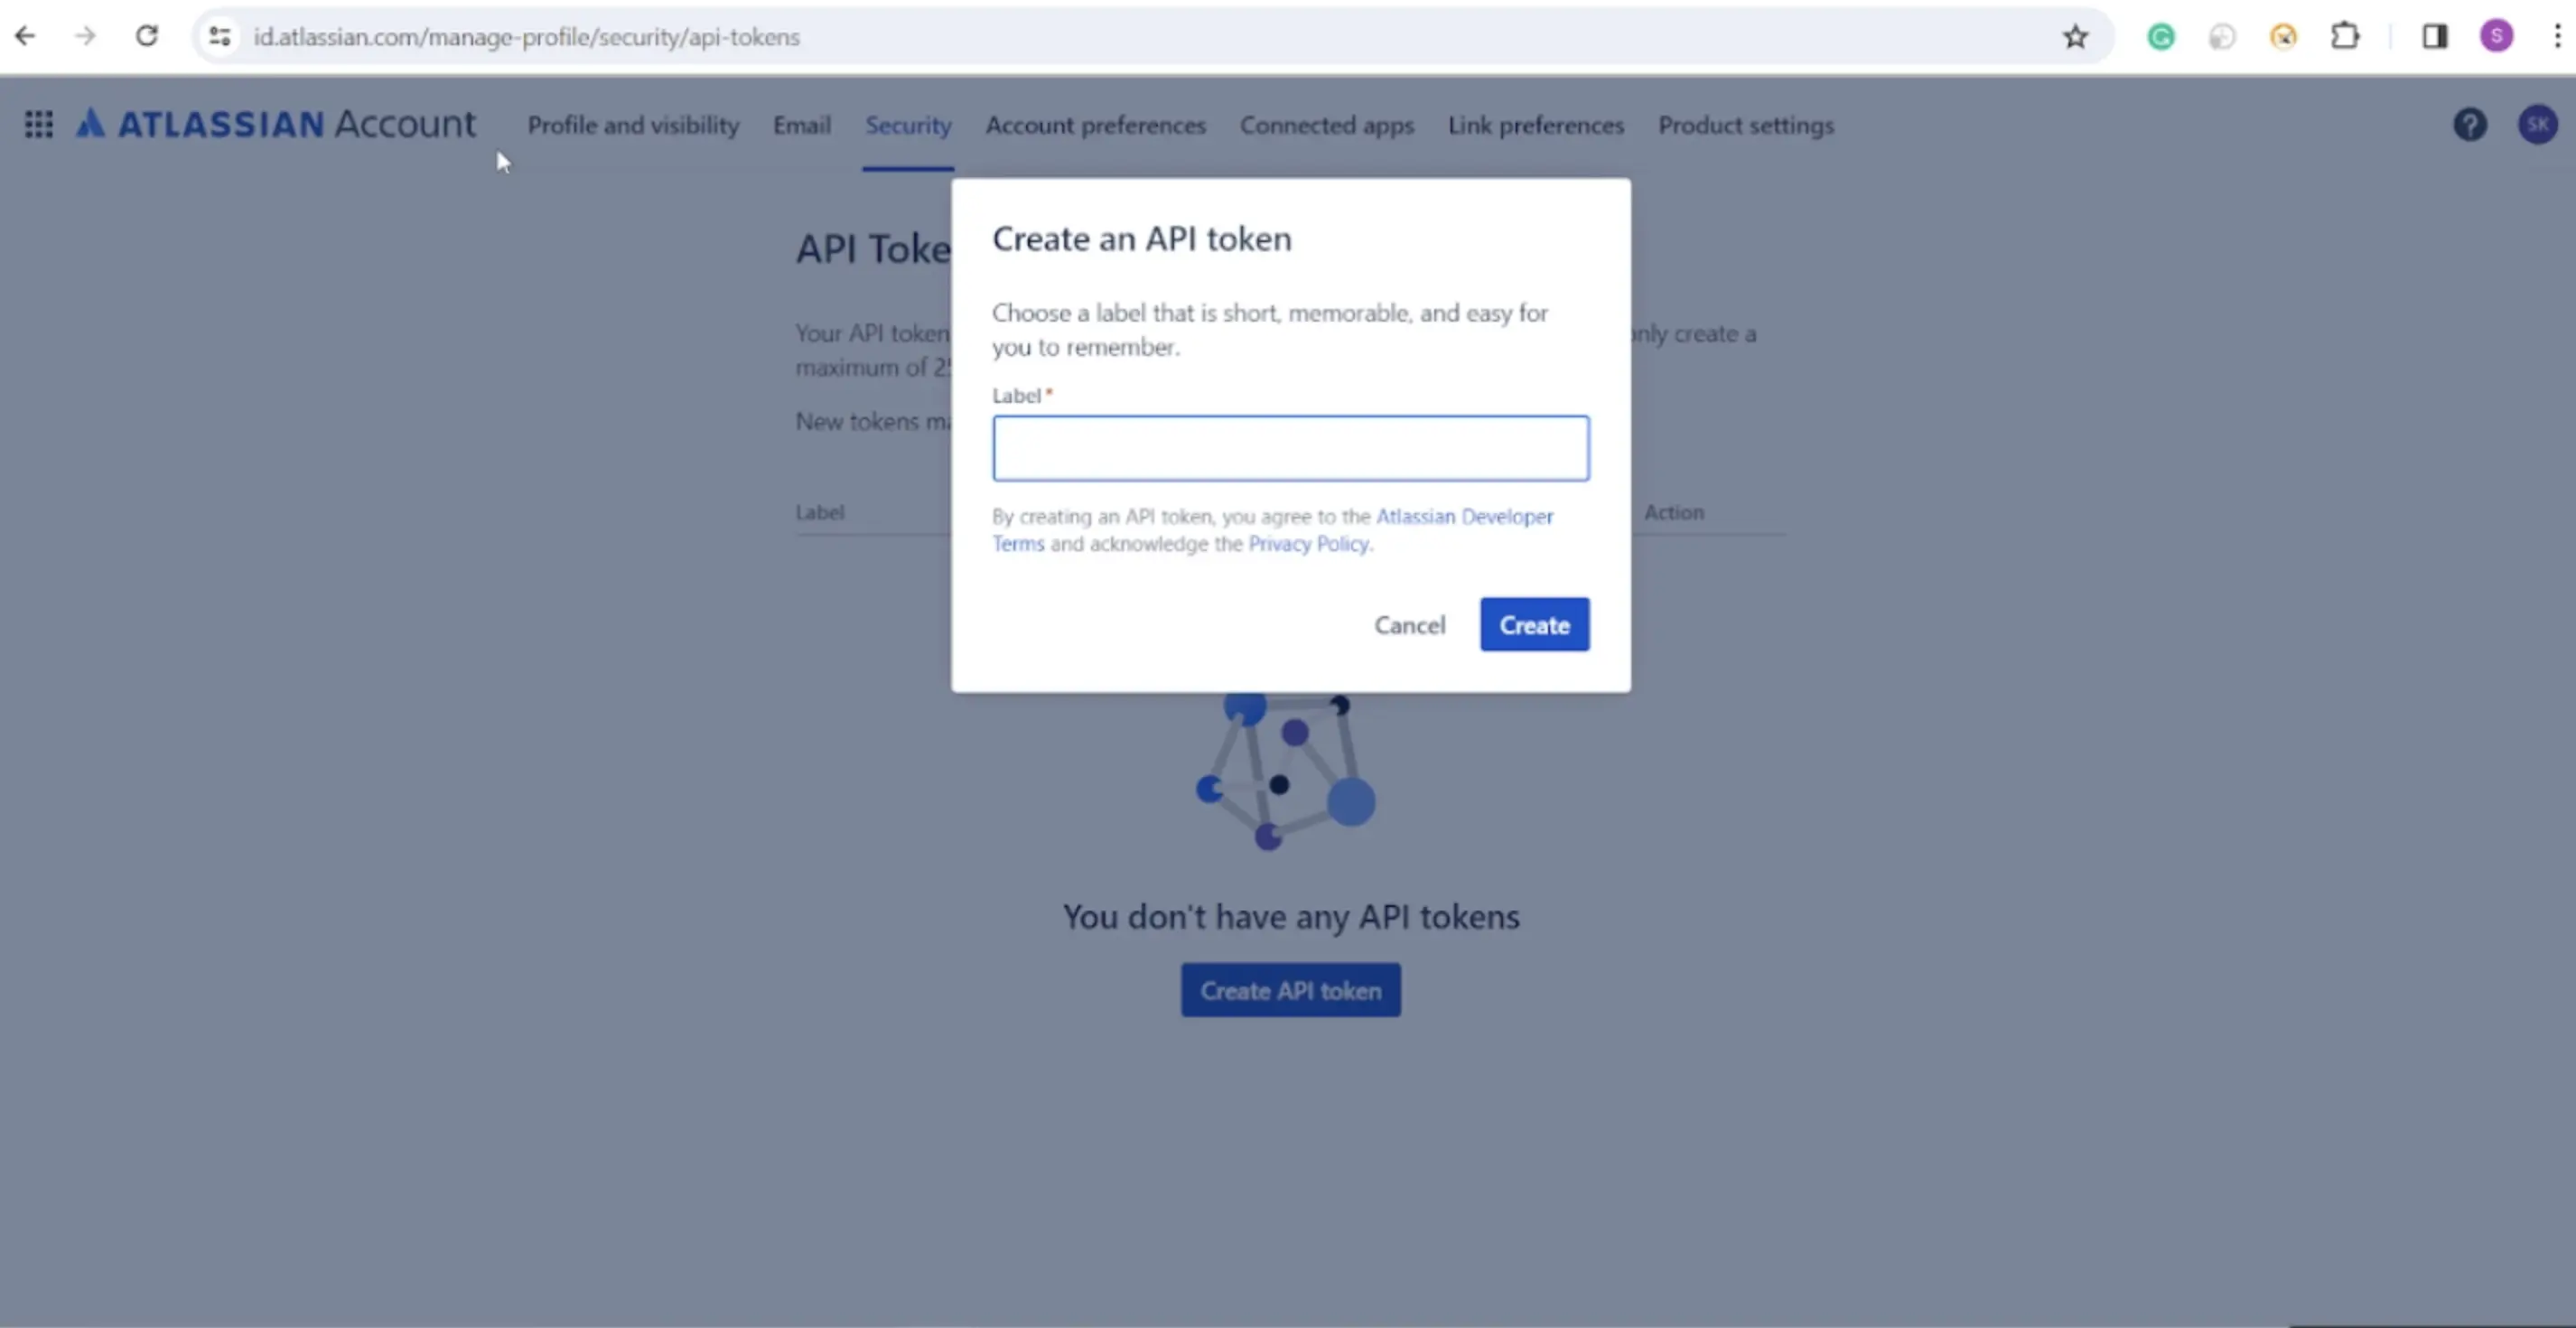Open the Privacy Policy link
This screenshot has height=1328, width=2576.
[x=1308, y=543]
